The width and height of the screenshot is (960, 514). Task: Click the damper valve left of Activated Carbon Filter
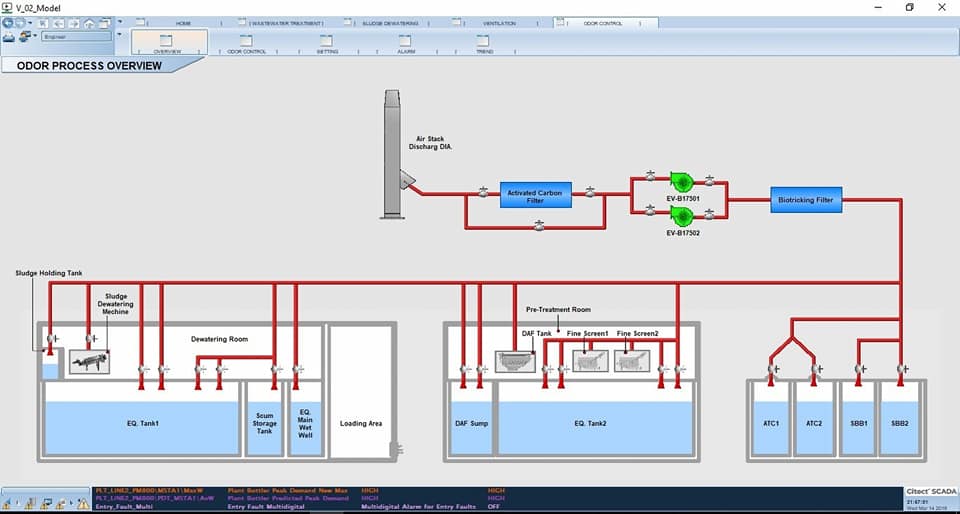(482, 192)
